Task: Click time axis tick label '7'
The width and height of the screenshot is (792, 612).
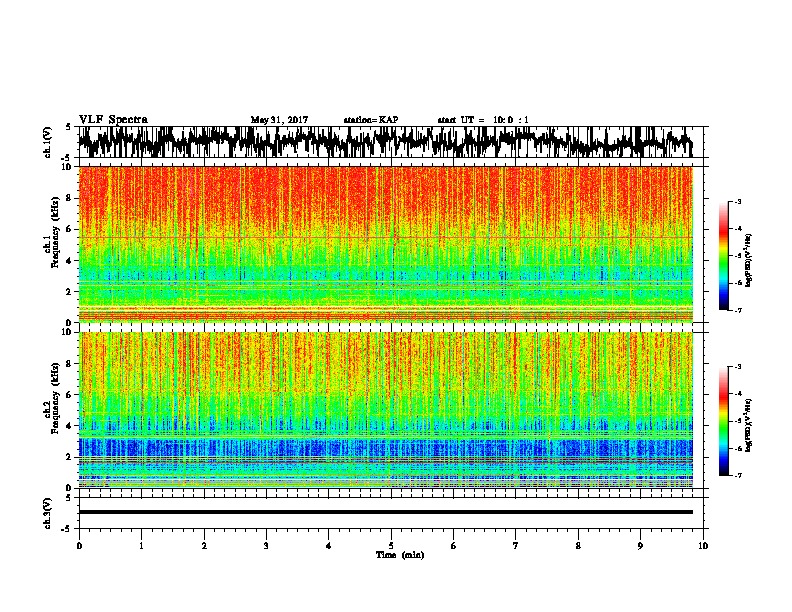Action: pyautogui.click(x=516, y=546)
